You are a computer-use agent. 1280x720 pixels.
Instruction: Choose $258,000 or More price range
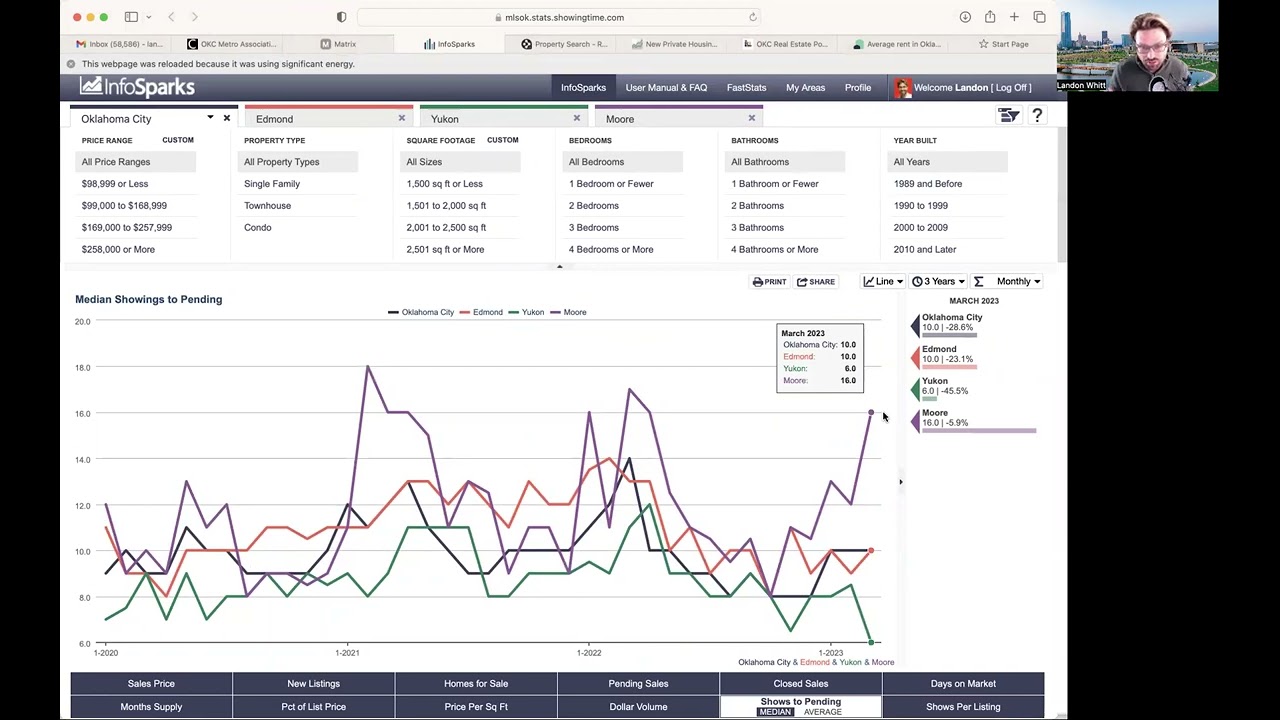pos(118,250)
